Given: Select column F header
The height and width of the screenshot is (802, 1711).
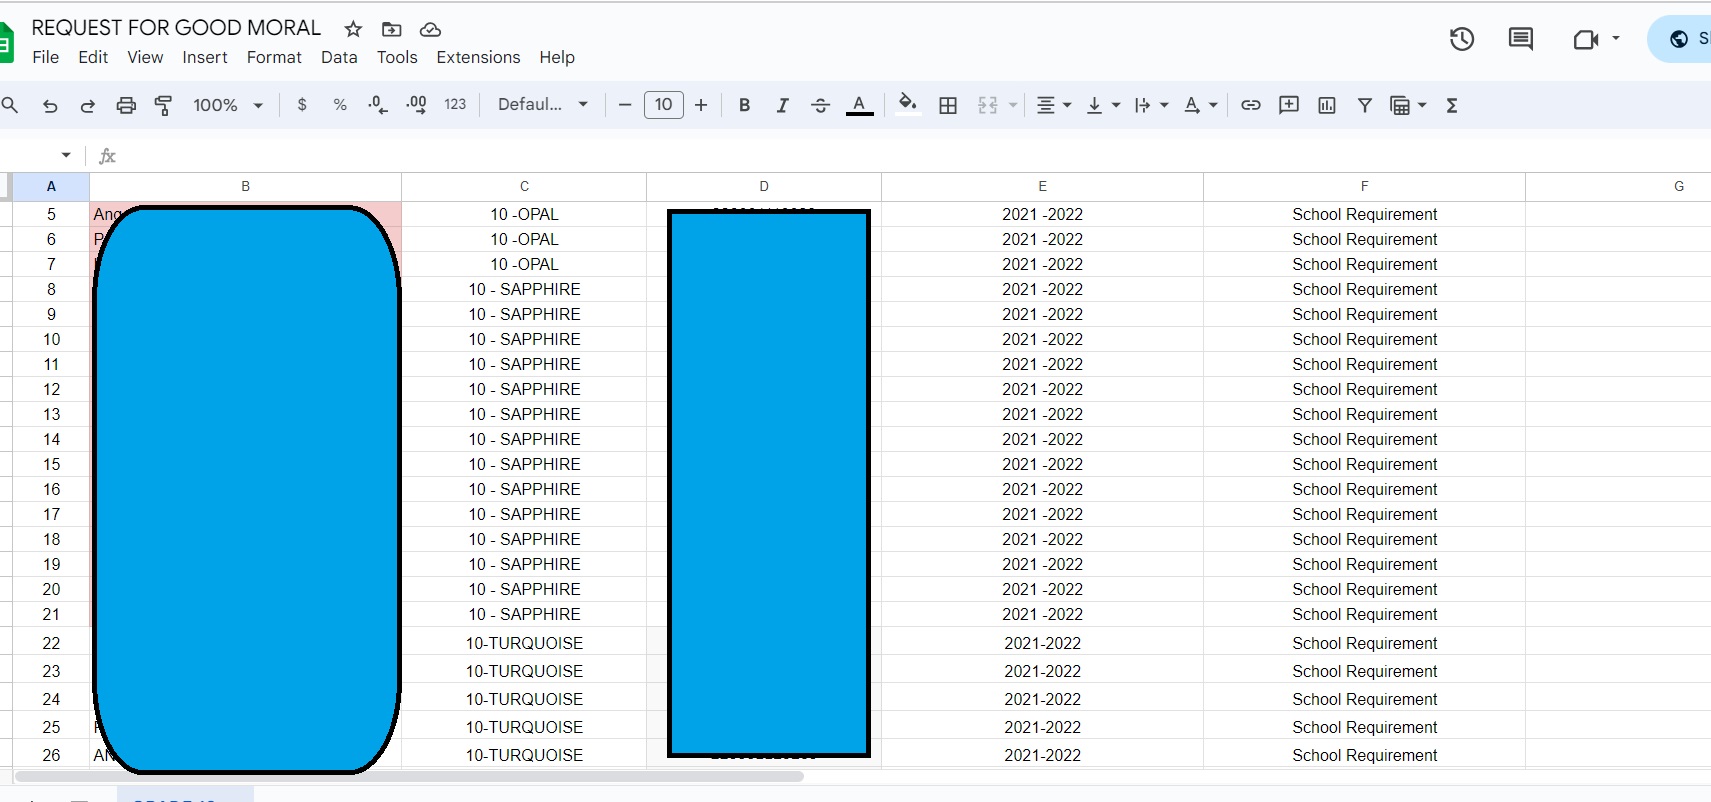Looking at the screenshot, I should pos(1364,186).
